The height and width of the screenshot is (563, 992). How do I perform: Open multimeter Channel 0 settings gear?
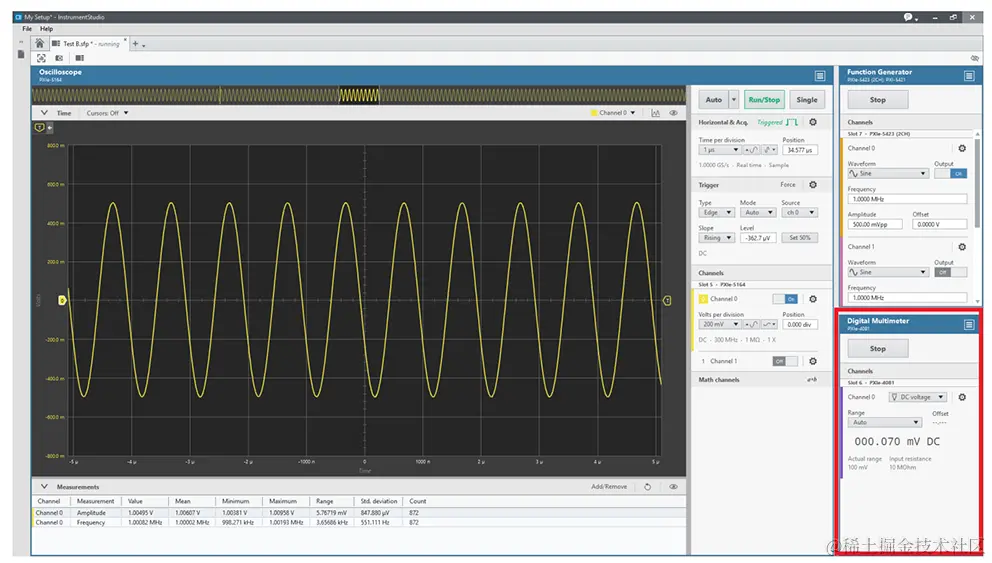(x=962, y=397)
